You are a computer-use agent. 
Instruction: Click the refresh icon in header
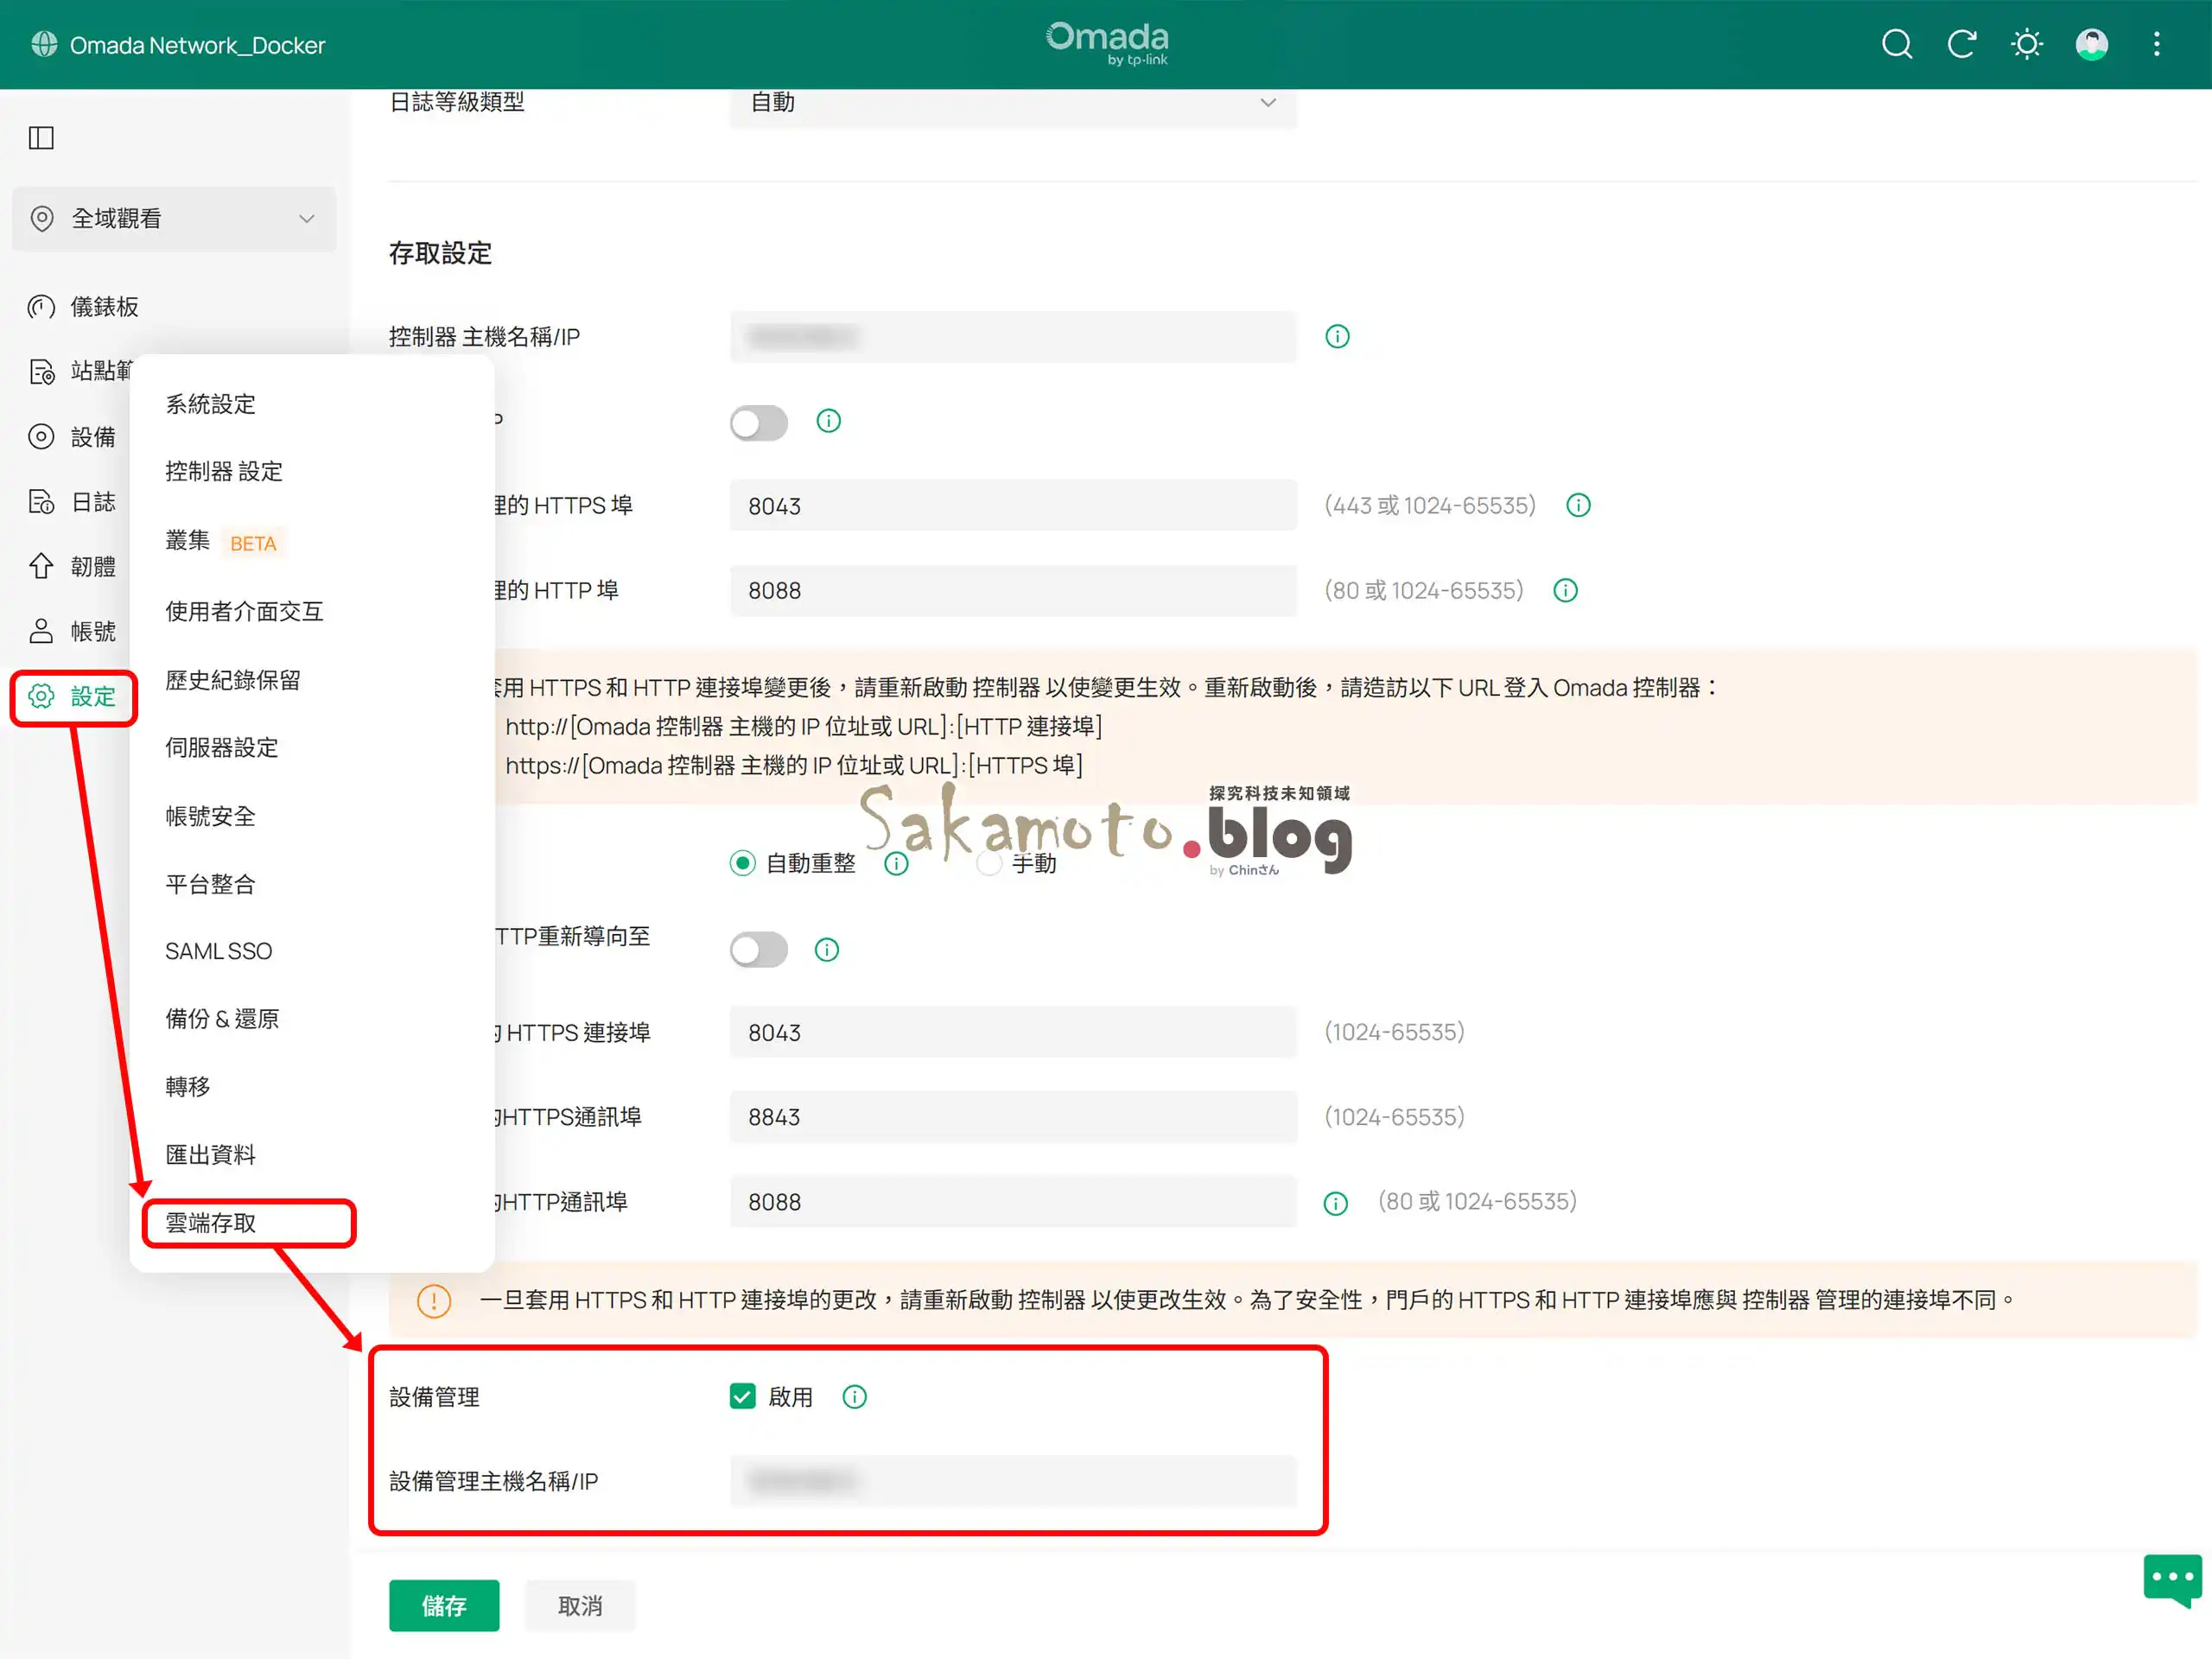point(1961,44)
